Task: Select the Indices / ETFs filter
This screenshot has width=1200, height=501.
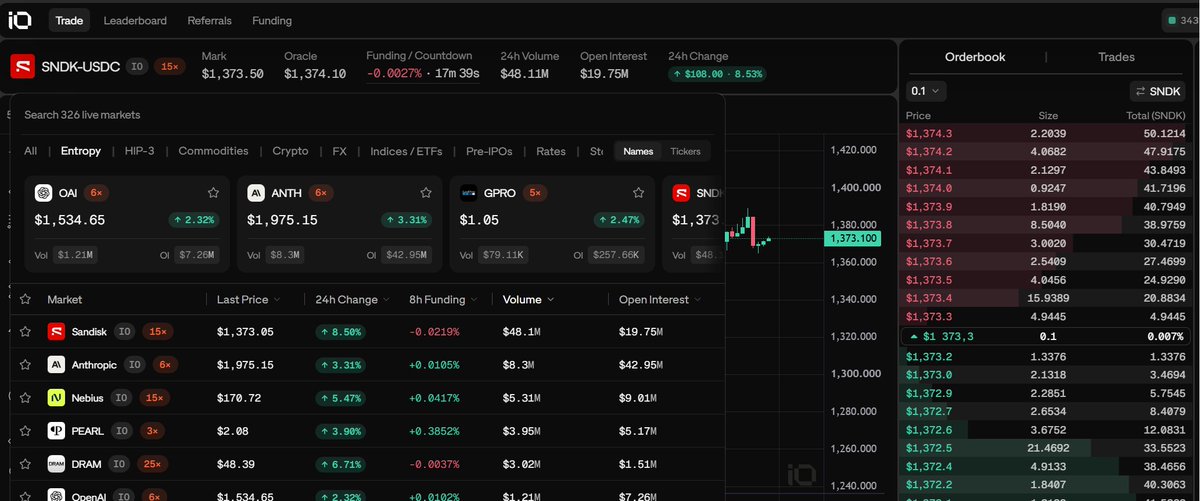Action: pos(407,151)
